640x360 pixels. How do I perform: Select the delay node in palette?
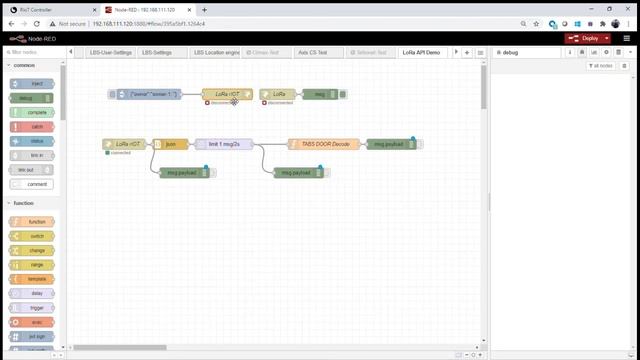[x=32, y=293]
